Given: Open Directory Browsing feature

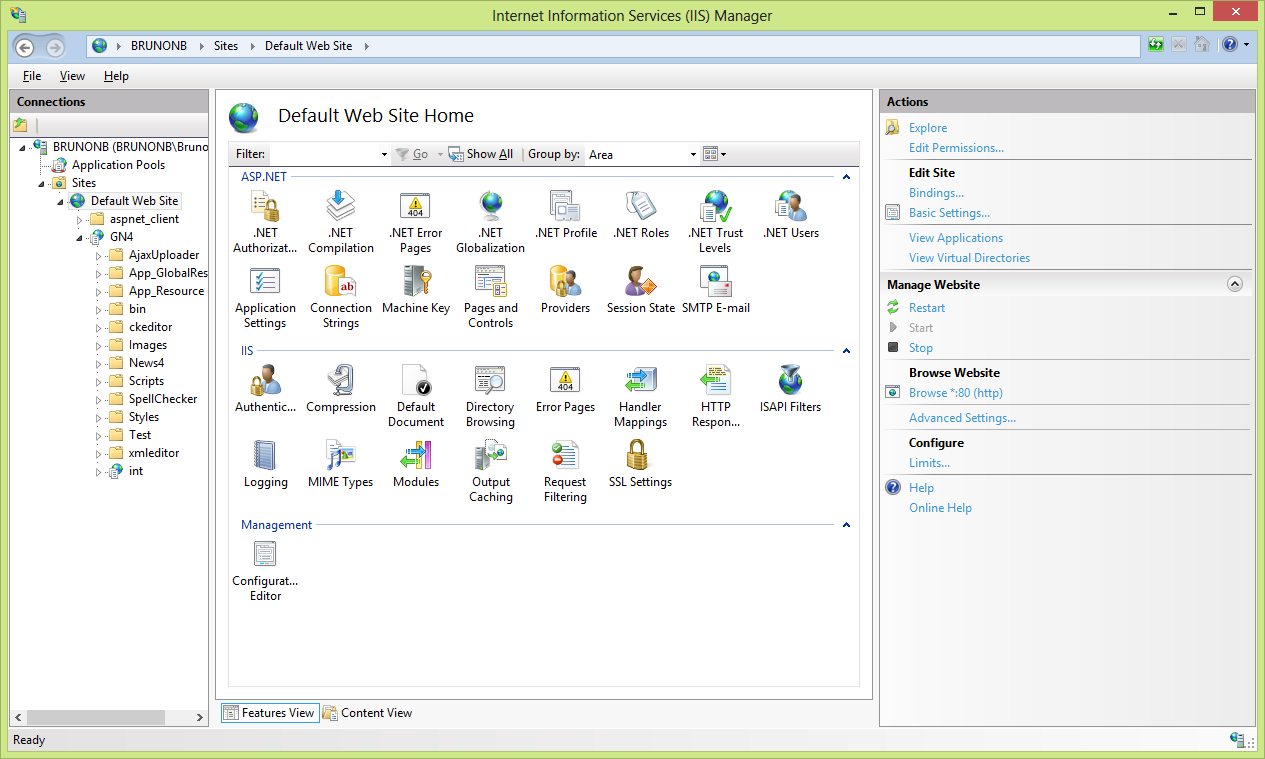Looking at the screenshot, I should pyautogui.click(x=491, y=396).
